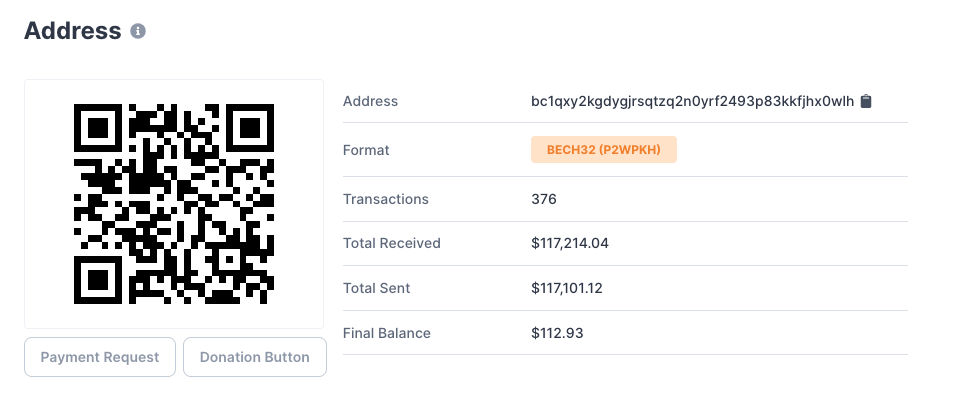Click the $112.93 final balance value

coord(557,333)
